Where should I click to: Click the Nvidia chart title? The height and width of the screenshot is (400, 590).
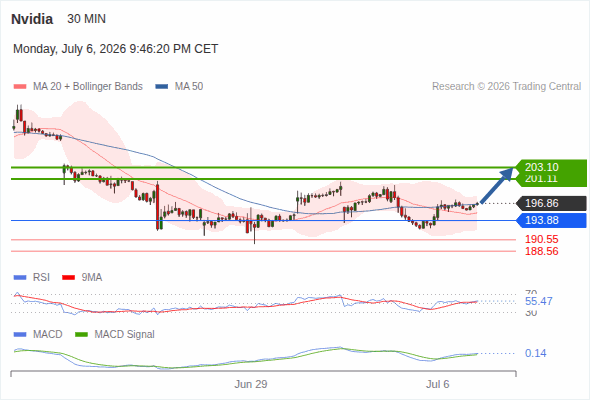[32, 19]
